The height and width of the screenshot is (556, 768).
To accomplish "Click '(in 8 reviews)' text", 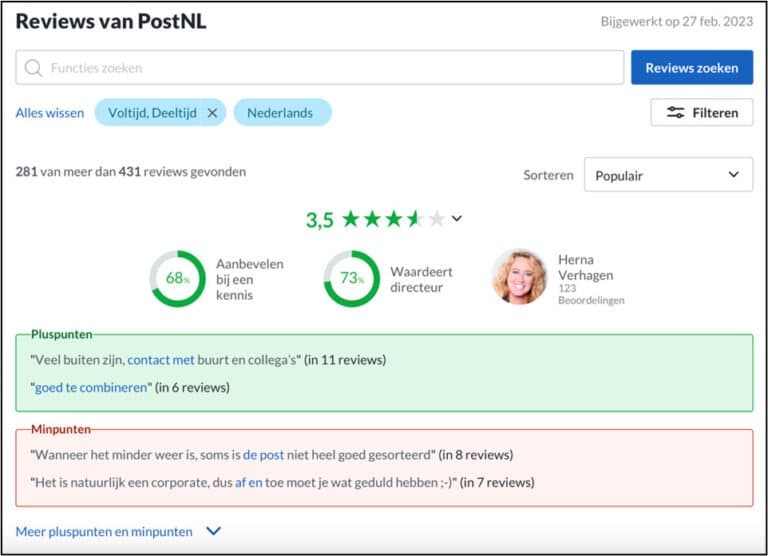I will point(476,455).
